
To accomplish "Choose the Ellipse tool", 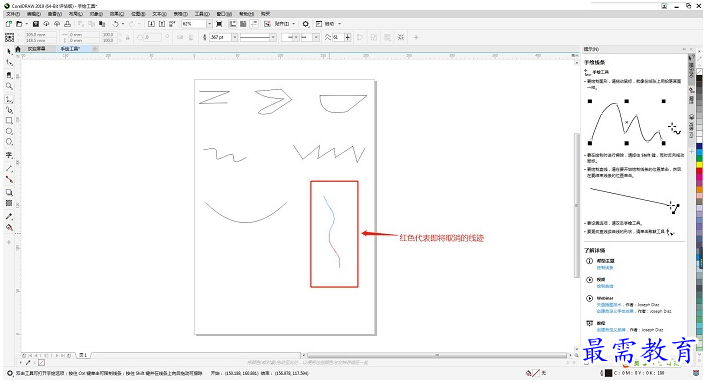I will click(x=9, y=131).
